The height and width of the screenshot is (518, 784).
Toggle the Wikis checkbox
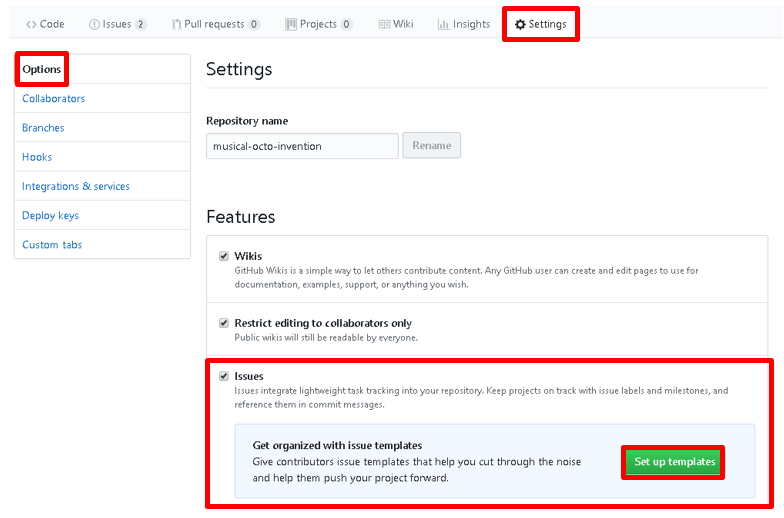[x=224, y=256]
